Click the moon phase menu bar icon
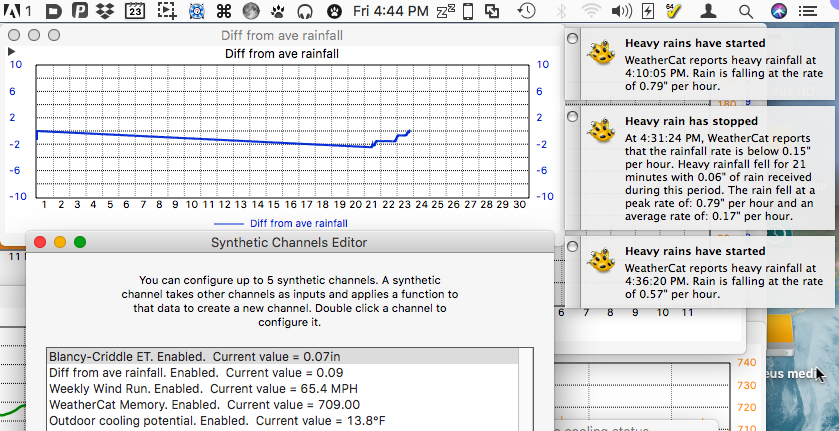Viewport: 839px width, 431px height. [251, 10]
